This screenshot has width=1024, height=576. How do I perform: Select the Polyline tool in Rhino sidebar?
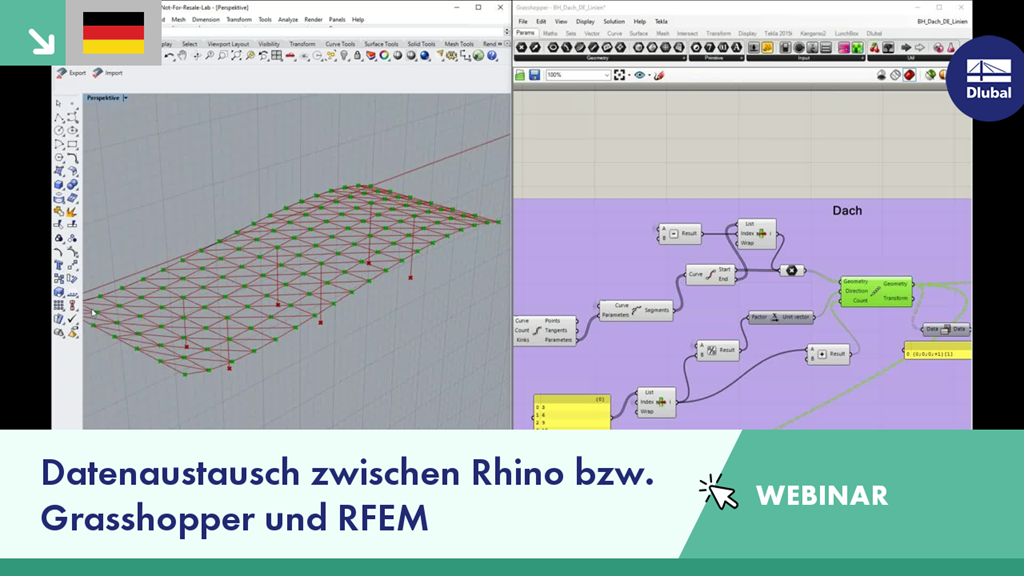(59, 118)
